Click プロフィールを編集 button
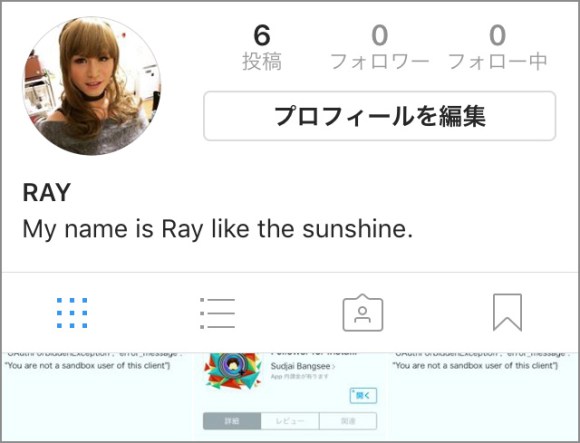 (380, 116)
